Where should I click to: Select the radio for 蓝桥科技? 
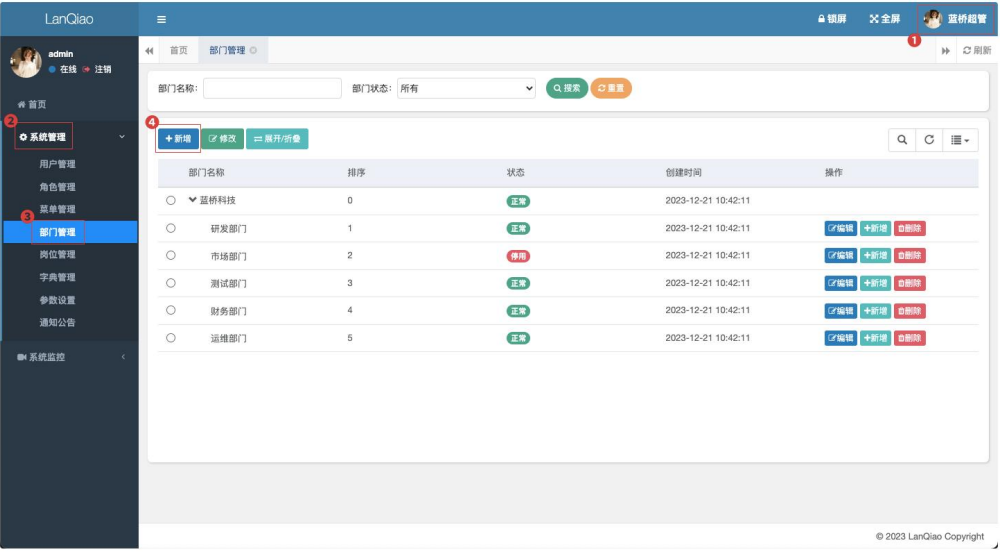(x=171, y=200)
